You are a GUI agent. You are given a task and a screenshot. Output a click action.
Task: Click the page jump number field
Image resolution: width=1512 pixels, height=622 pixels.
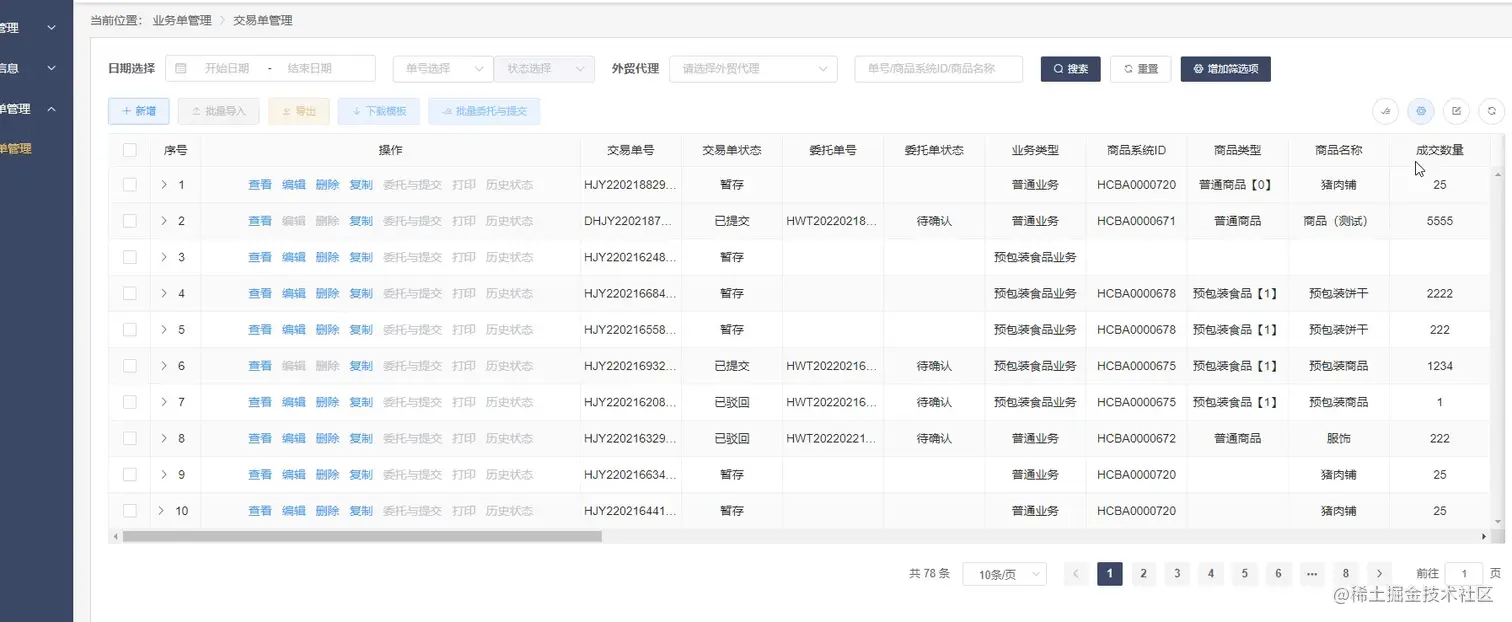1465,573
